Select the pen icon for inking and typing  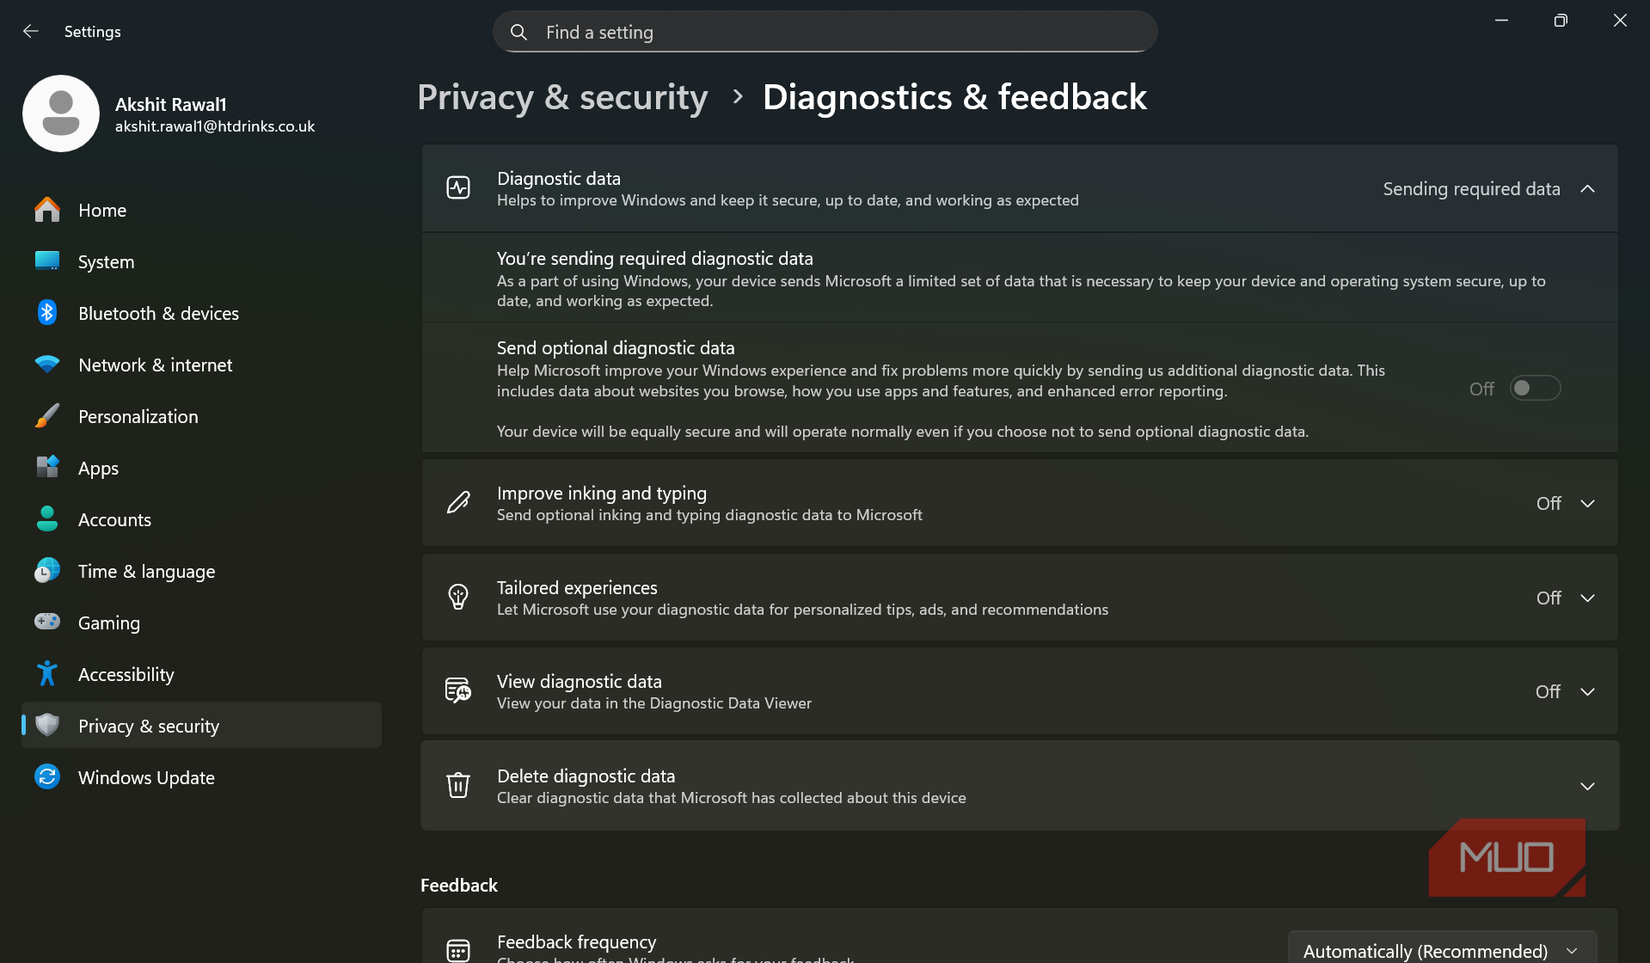458,503
